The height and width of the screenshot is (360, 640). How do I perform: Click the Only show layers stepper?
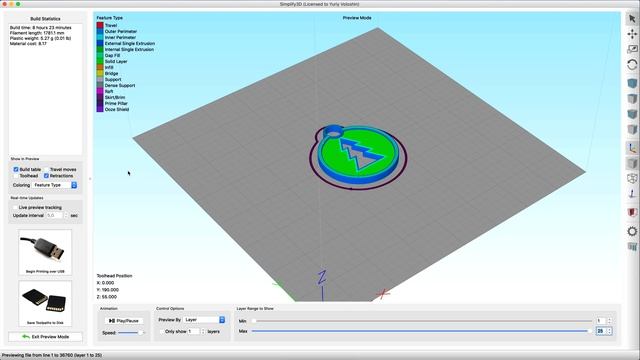203,331
